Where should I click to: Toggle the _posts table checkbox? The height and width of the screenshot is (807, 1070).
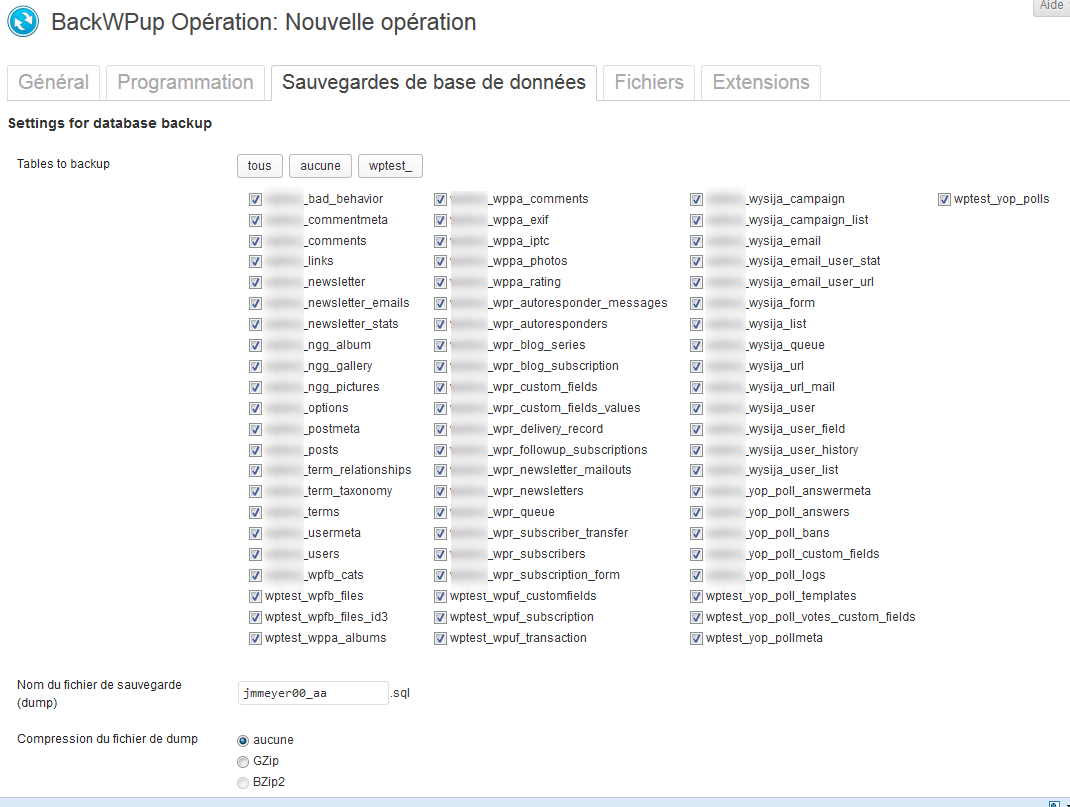[x=255, y=451]
